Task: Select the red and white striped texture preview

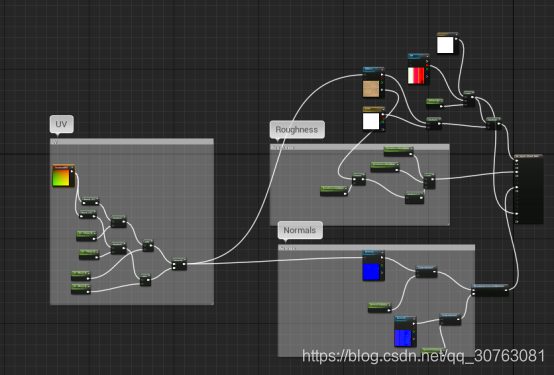Action: pos(416,76)
